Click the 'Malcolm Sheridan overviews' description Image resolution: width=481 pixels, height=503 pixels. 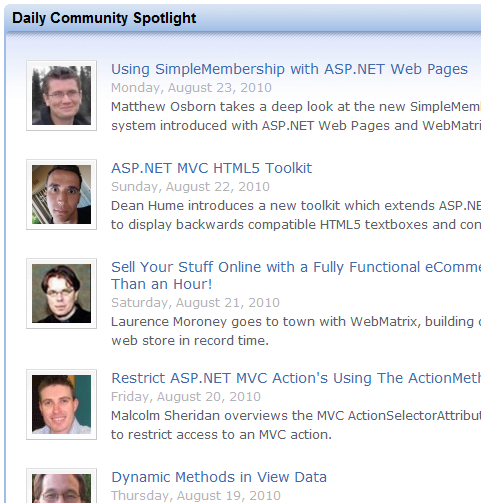[296, 425]
